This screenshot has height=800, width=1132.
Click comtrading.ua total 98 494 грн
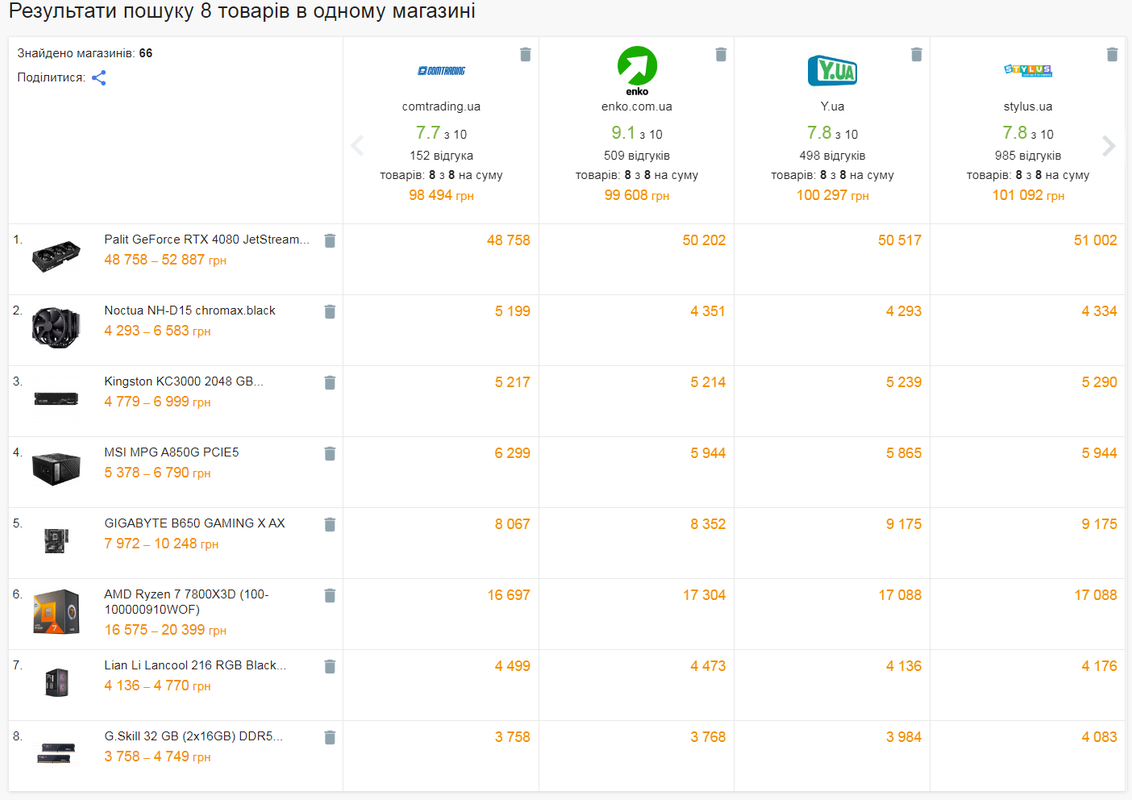pyautogui.click(x=441, y=195)
